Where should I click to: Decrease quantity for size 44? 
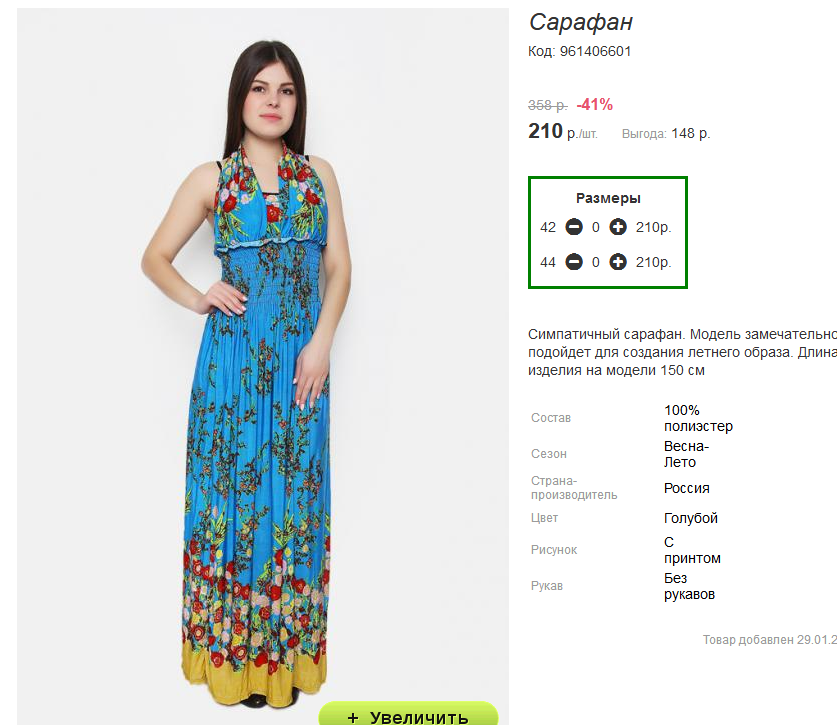coord(574,262)
